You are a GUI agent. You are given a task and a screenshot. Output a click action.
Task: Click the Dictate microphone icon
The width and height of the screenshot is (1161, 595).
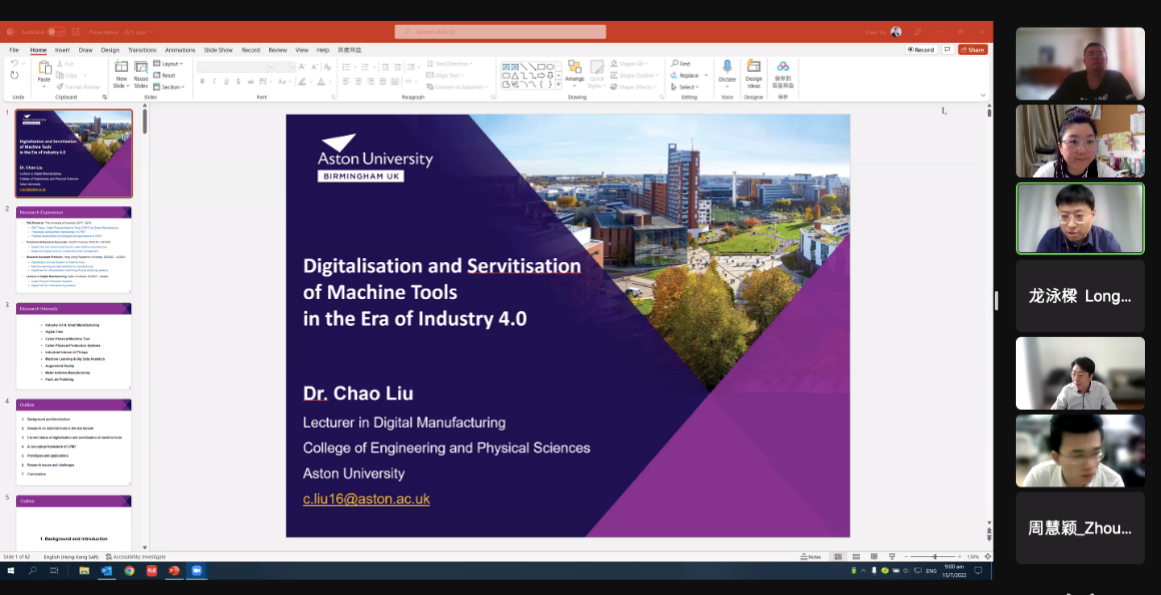pyautogui.click(x=727, y=67)
